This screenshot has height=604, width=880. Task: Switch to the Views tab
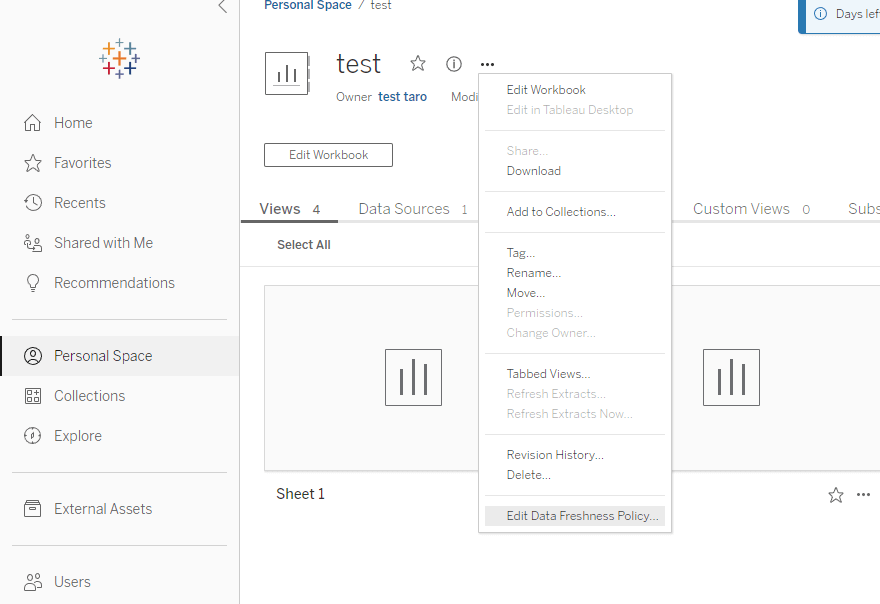coord(289,209)
